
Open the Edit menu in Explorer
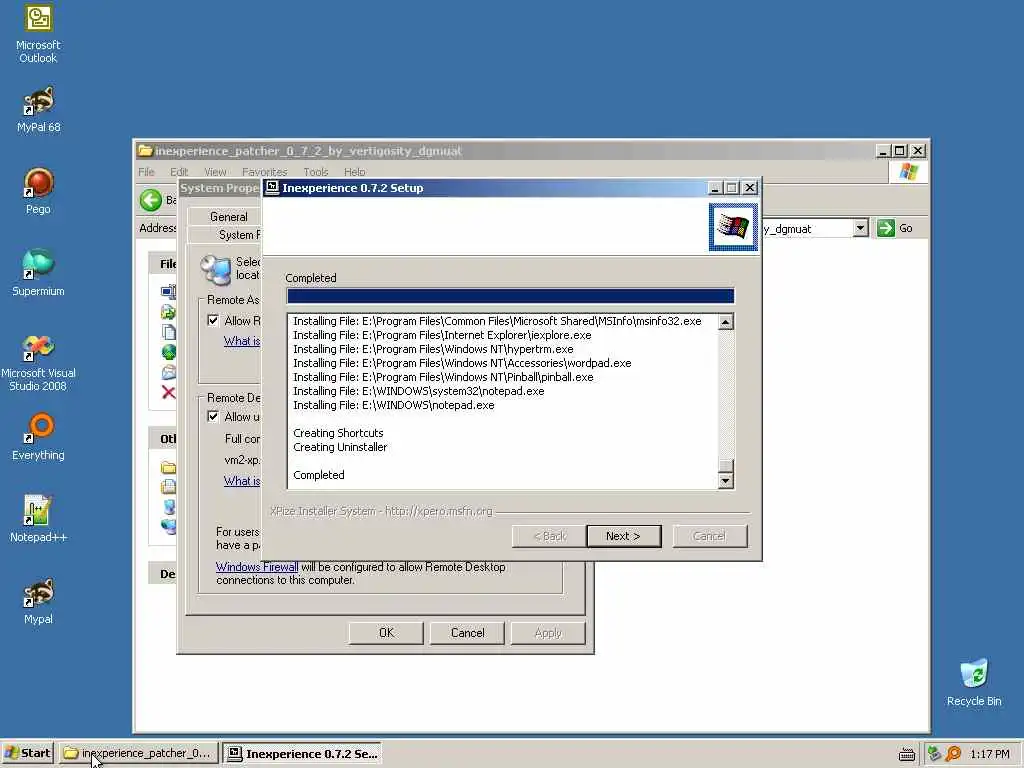pos(179,172)
